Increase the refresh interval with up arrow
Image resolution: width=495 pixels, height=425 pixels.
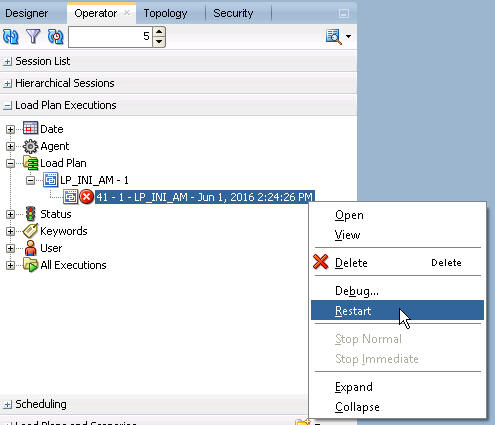(x=159, y=31)
